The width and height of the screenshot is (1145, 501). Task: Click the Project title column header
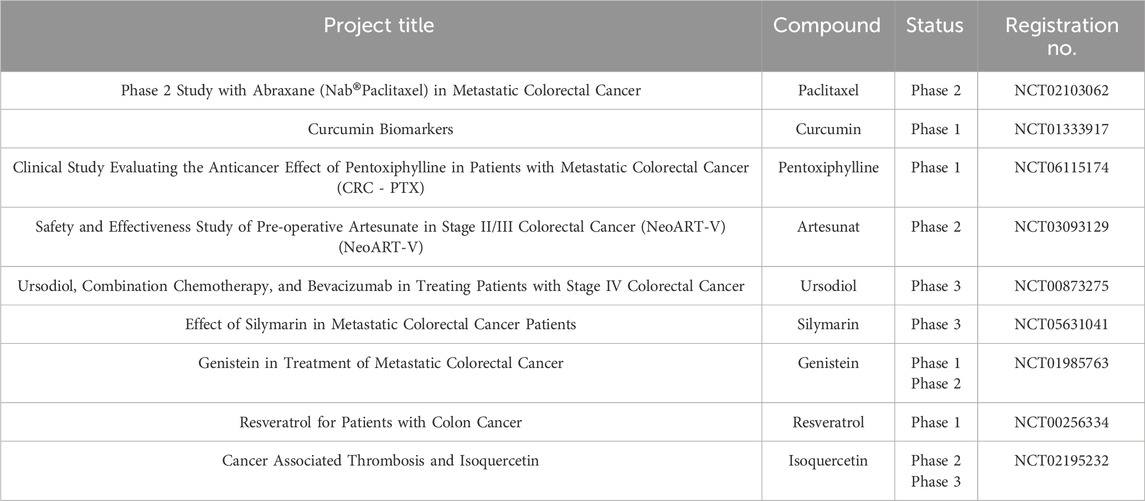point(380,26)
